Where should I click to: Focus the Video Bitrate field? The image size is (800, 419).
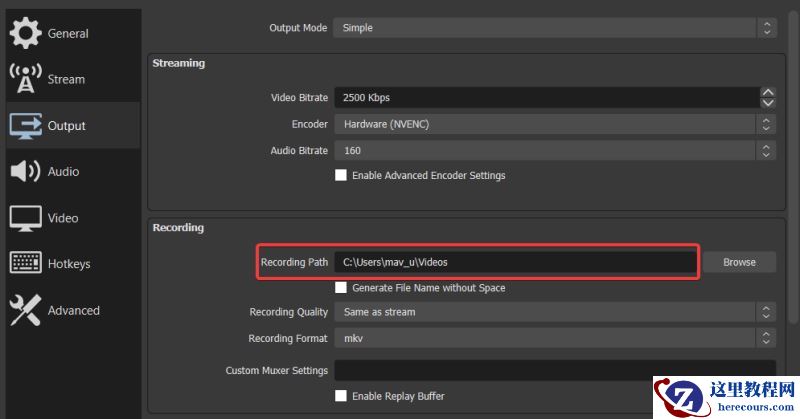click(x=546, y=97)
